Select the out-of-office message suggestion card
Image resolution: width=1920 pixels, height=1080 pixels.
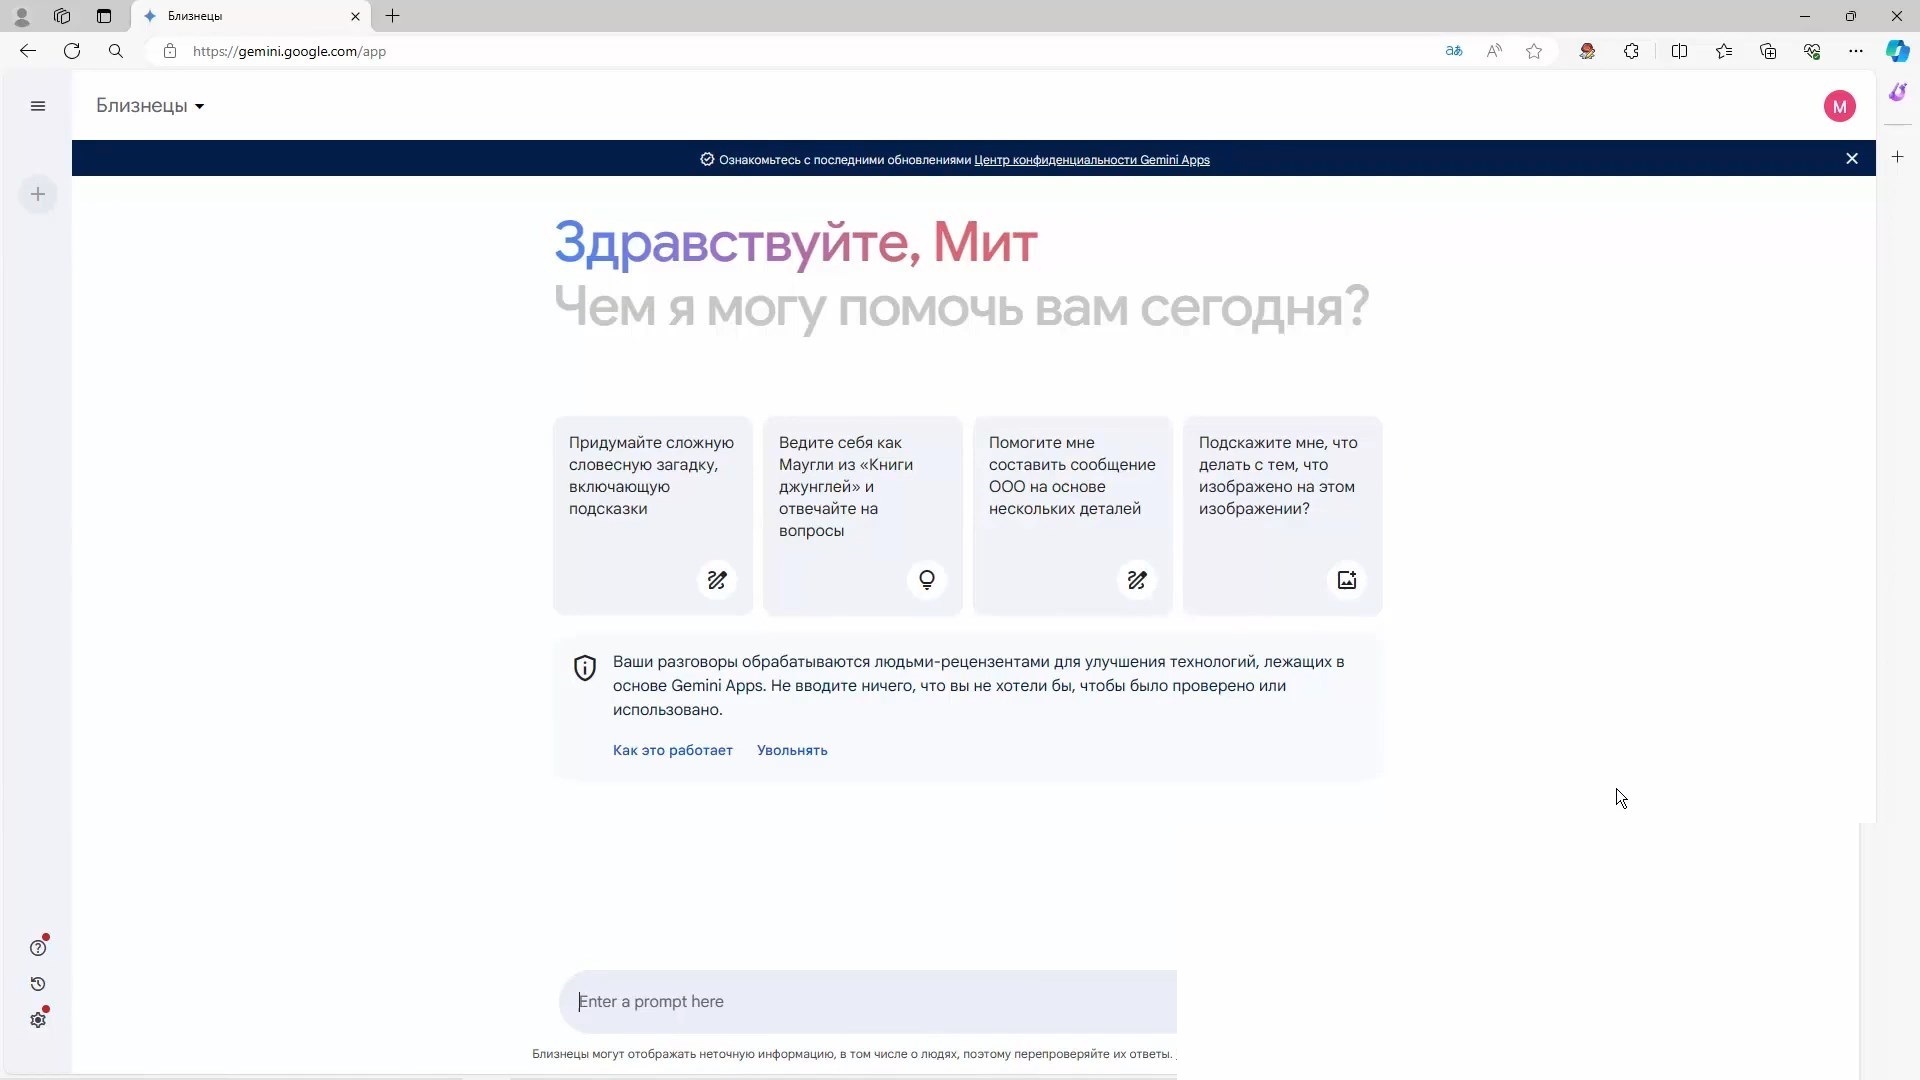(1073, 515)
